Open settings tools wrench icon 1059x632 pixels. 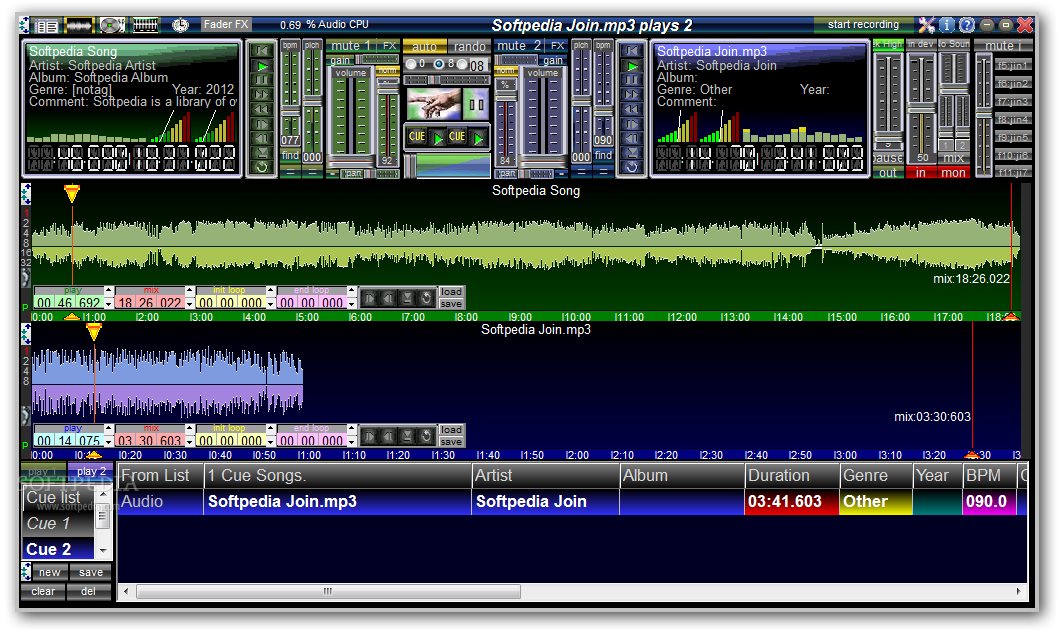(x=927, y=25)
